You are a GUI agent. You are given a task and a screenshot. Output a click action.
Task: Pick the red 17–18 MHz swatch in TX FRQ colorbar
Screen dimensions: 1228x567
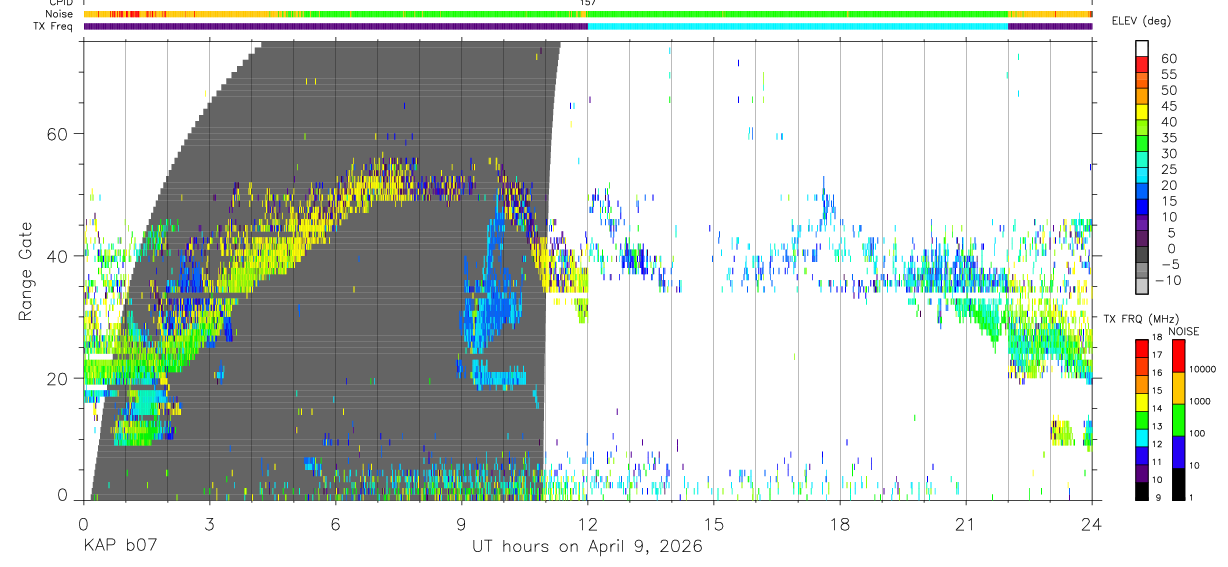(x=1142, y=347)
